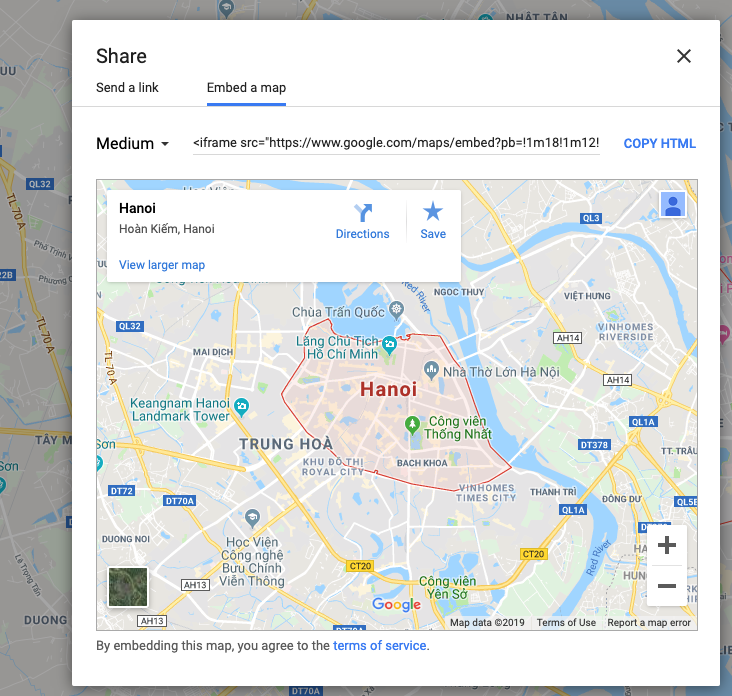732x696 pixels.
Task: Click the Lăng Chủ Tịch Hồ Chí Minh camera marker
Action: (x=389, y=345)
